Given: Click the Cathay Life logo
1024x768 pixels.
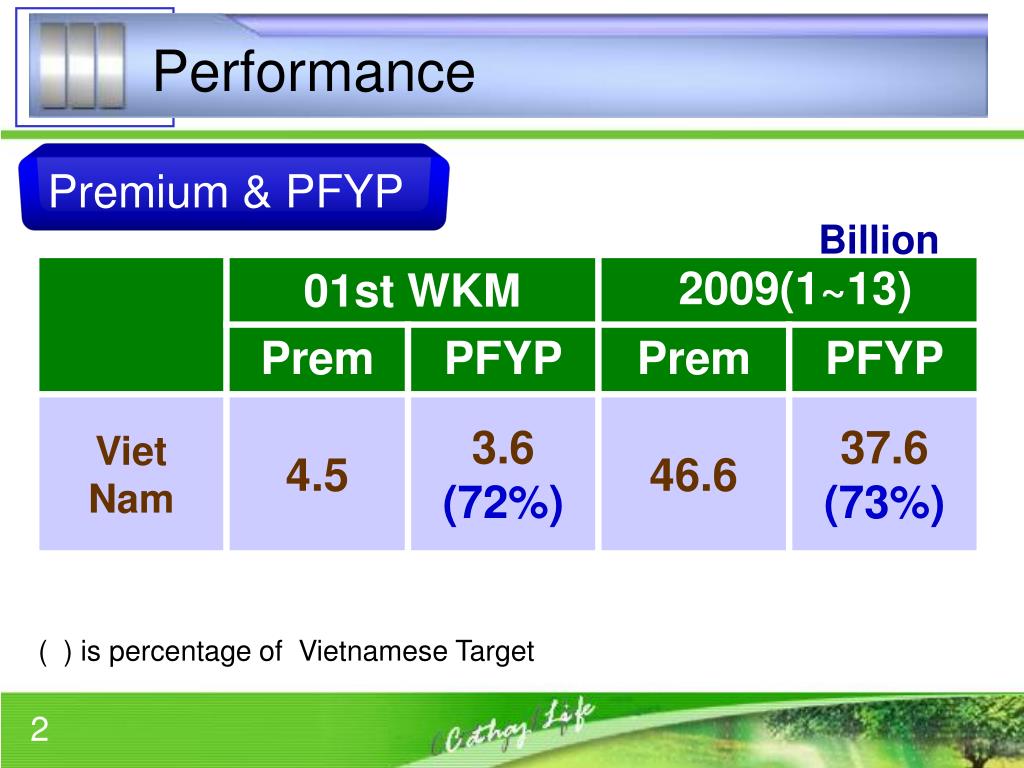Looking at the screenshot, I should tap(513, 727).
